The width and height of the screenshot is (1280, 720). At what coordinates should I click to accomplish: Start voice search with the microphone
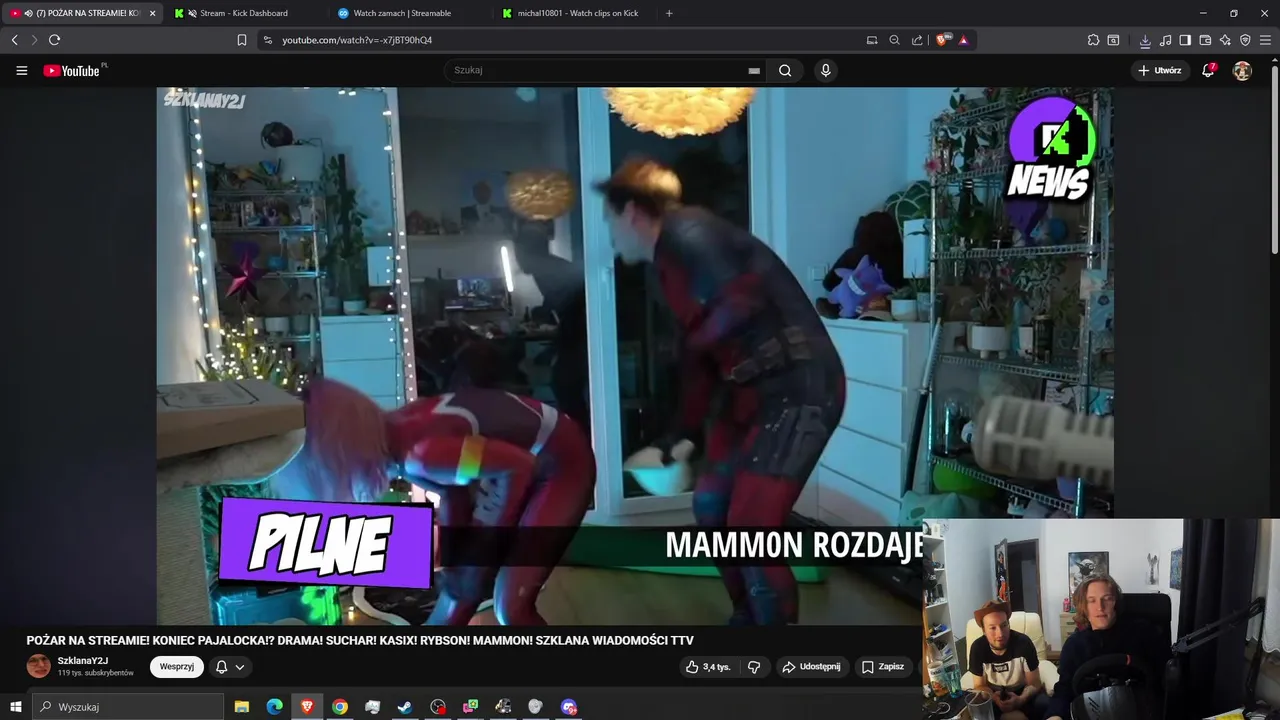click(825, 71)
